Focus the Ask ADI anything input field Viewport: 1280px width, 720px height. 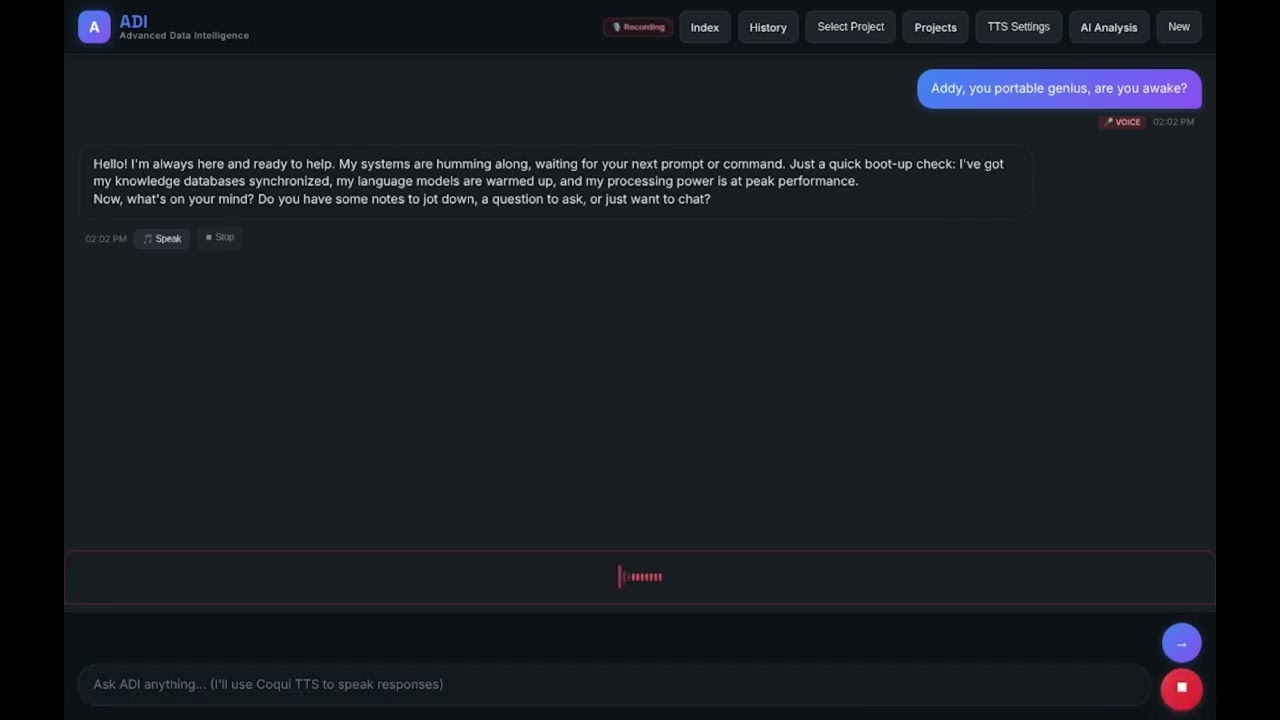[615, 685]
